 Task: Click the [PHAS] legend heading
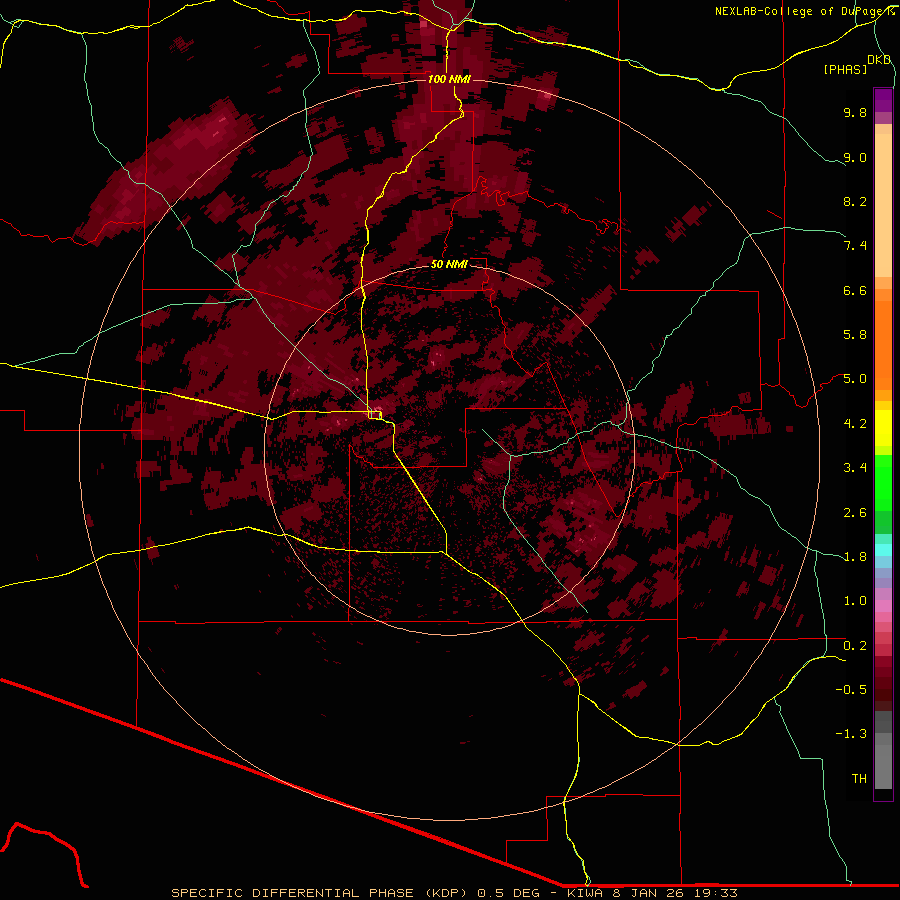tap(845, 69)
